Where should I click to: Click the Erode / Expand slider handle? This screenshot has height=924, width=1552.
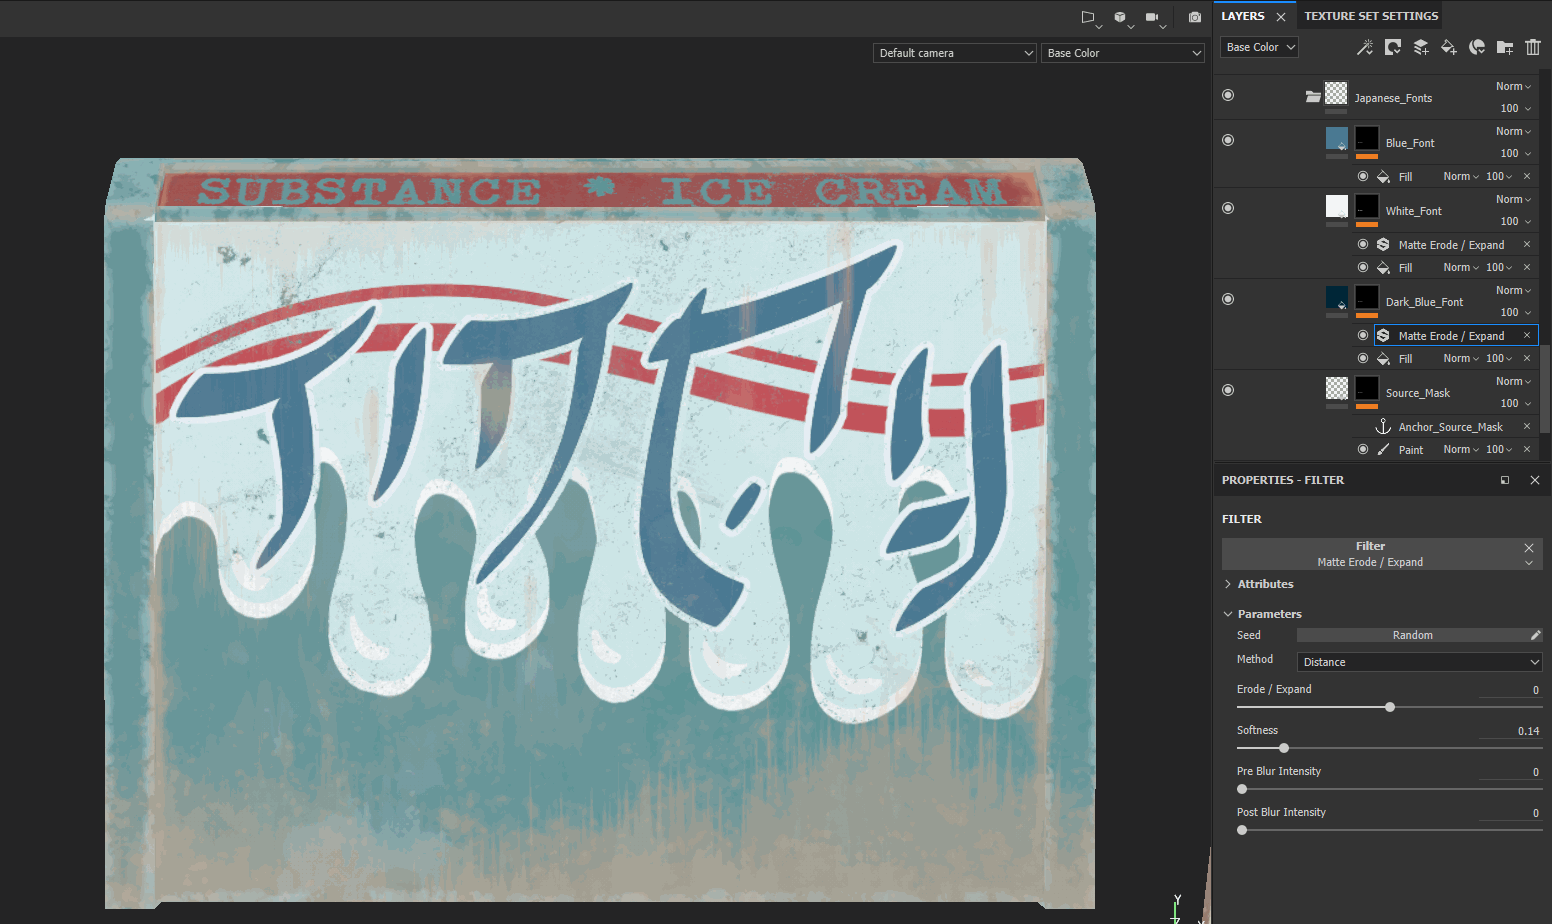point(1390,707)
